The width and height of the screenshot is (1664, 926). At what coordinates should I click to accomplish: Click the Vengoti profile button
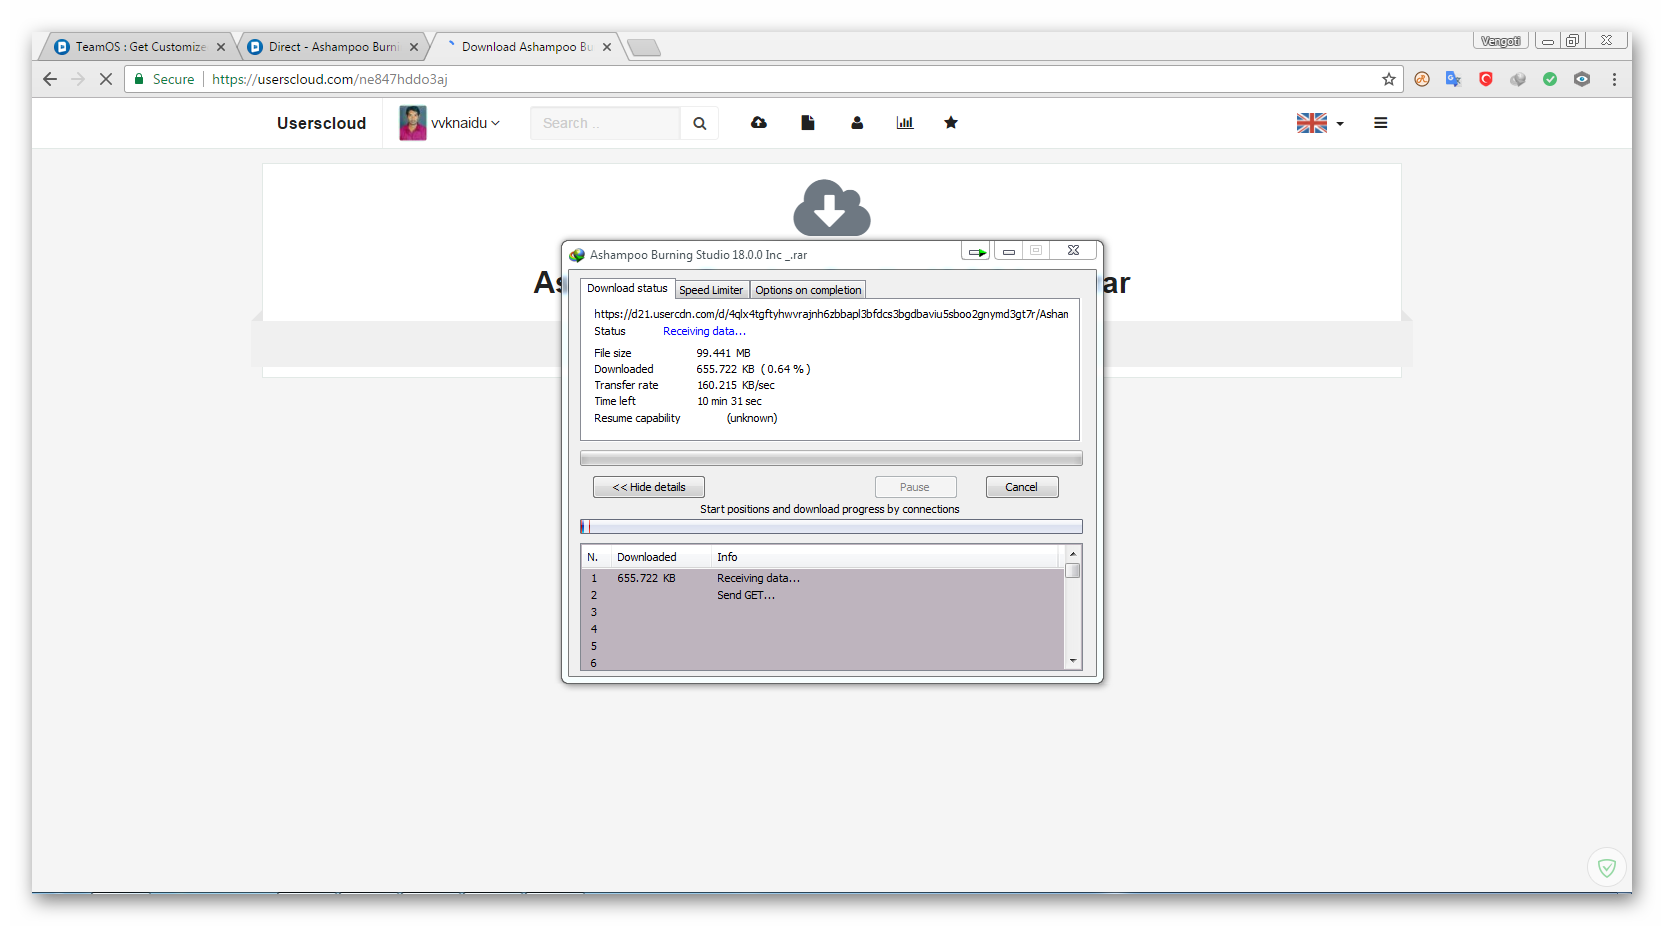[1500, 41]
